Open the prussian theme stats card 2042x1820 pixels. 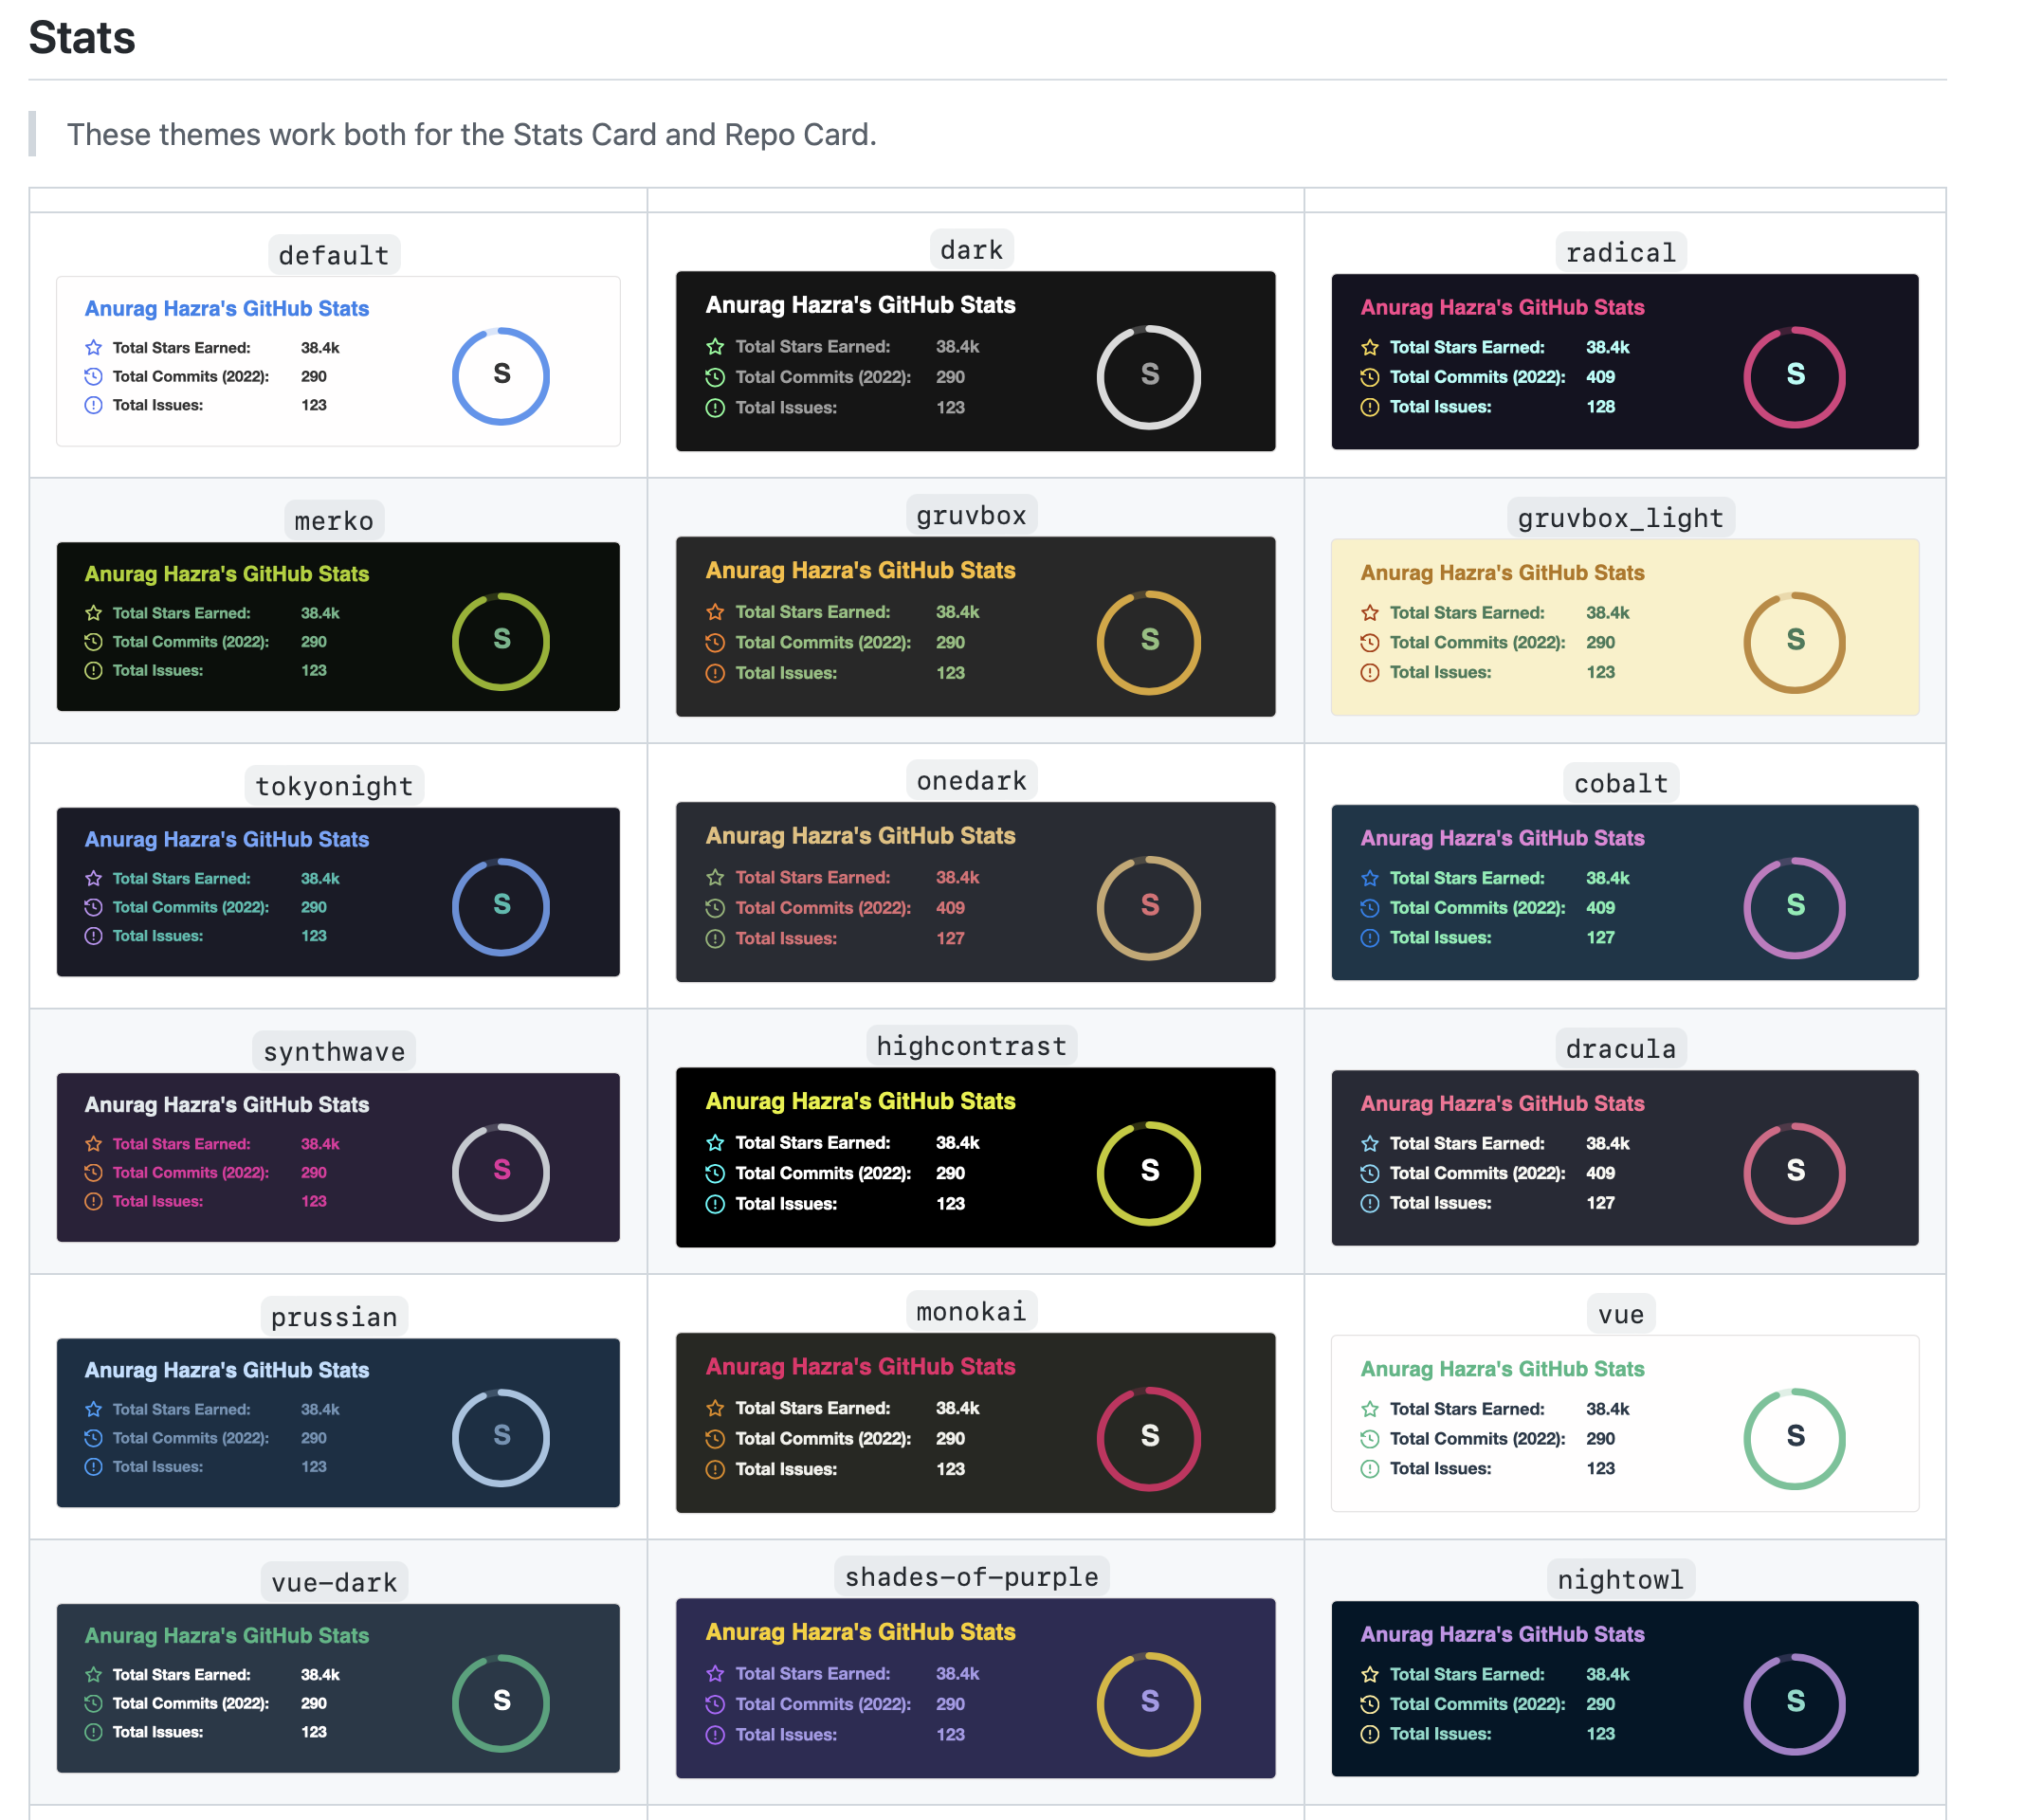click(338, 1422)
